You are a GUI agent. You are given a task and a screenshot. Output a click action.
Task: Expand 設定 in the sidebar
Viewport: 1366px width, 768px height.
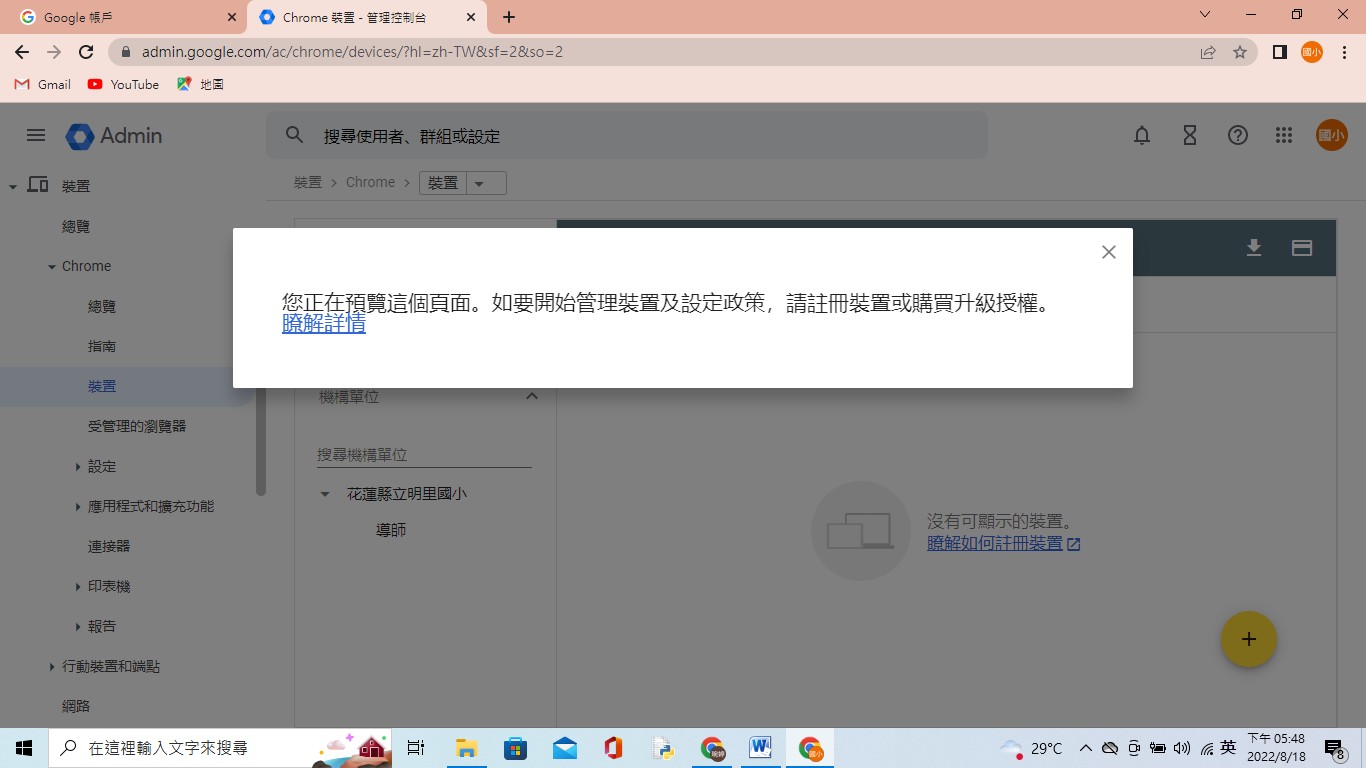click(79, 467)
